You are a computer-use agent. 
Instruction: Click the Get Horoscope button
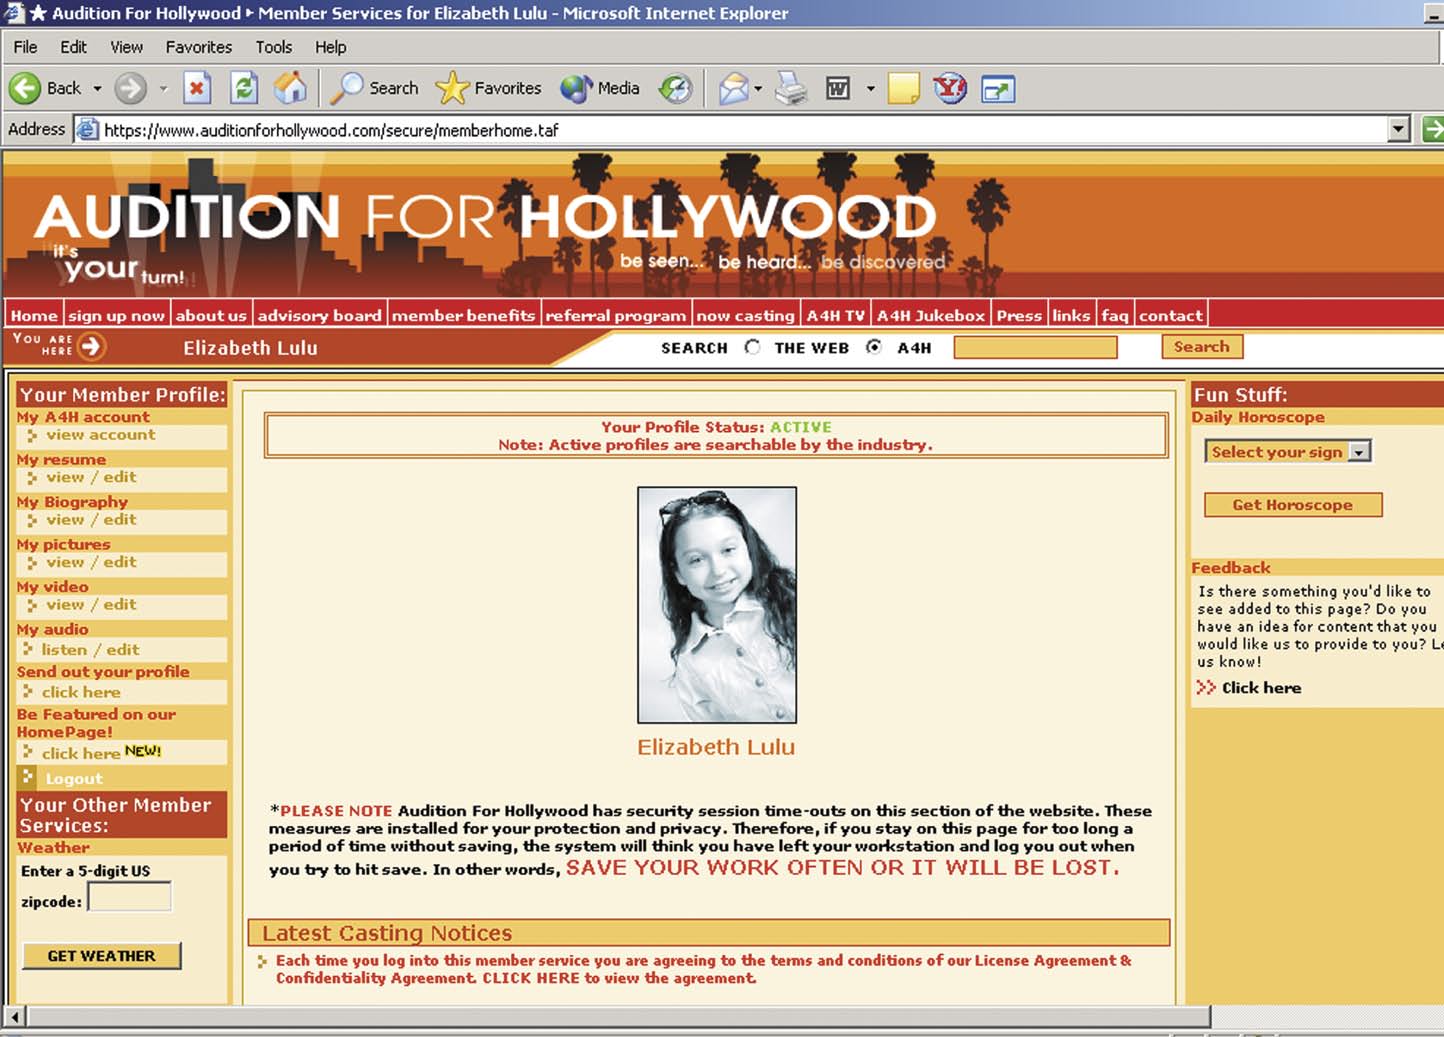tap(1293, 505)
